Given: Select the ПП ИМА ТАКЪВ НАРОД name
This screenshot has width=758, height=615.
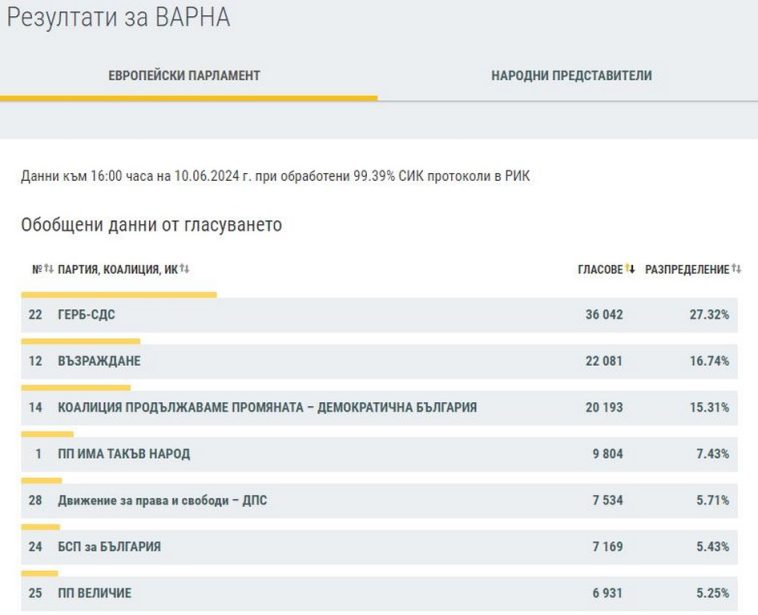Looking at the screenshot, I should click(x=124, y=454).
